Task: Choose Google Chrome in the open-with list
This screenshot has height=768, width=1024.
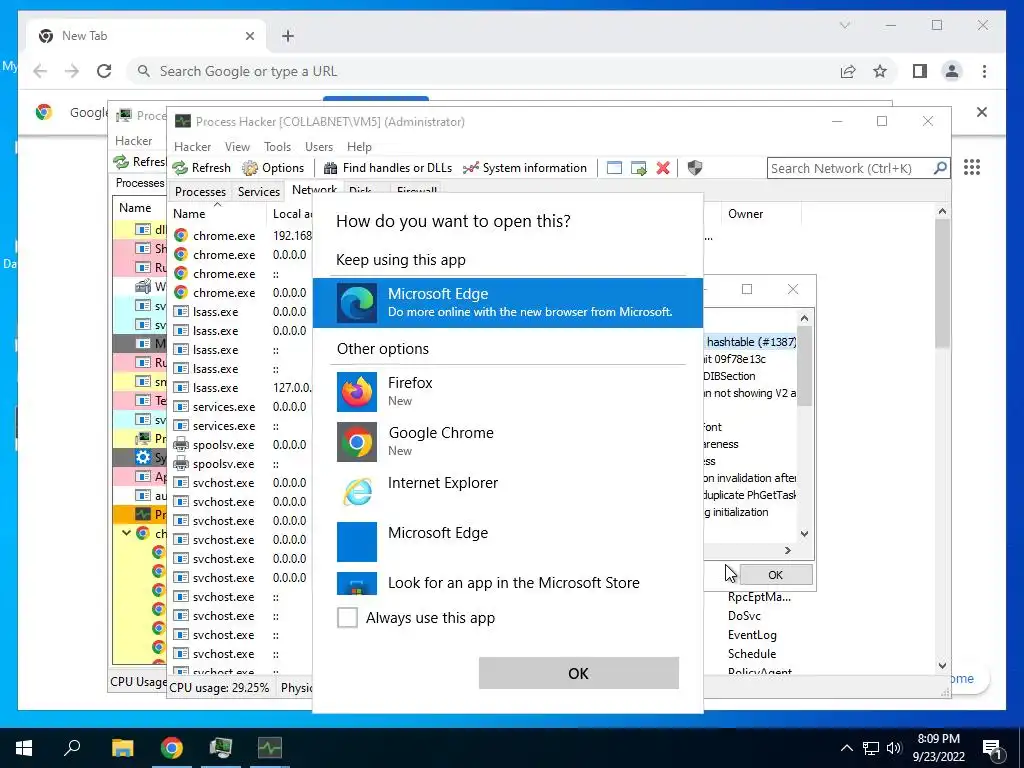Action: [507, 441]
